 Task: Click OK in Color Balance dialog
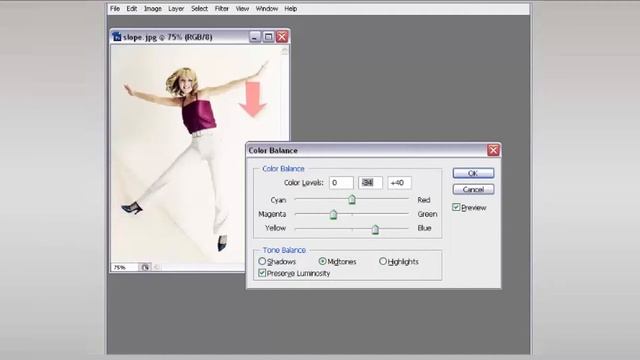click(473, 173)
